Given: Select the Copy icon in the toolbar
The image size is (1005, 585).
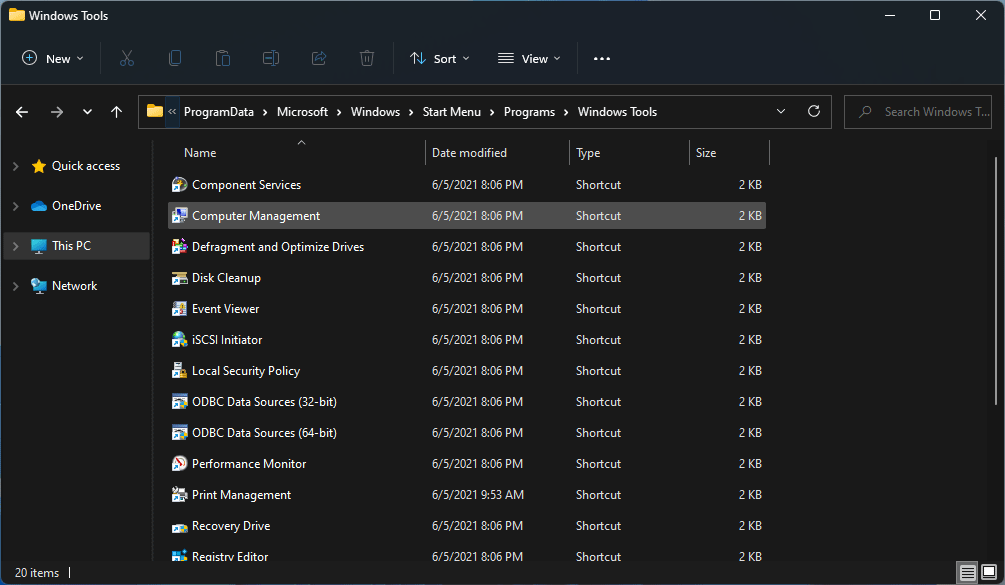Looking at the screenshot, I should (x=174, y=58).
